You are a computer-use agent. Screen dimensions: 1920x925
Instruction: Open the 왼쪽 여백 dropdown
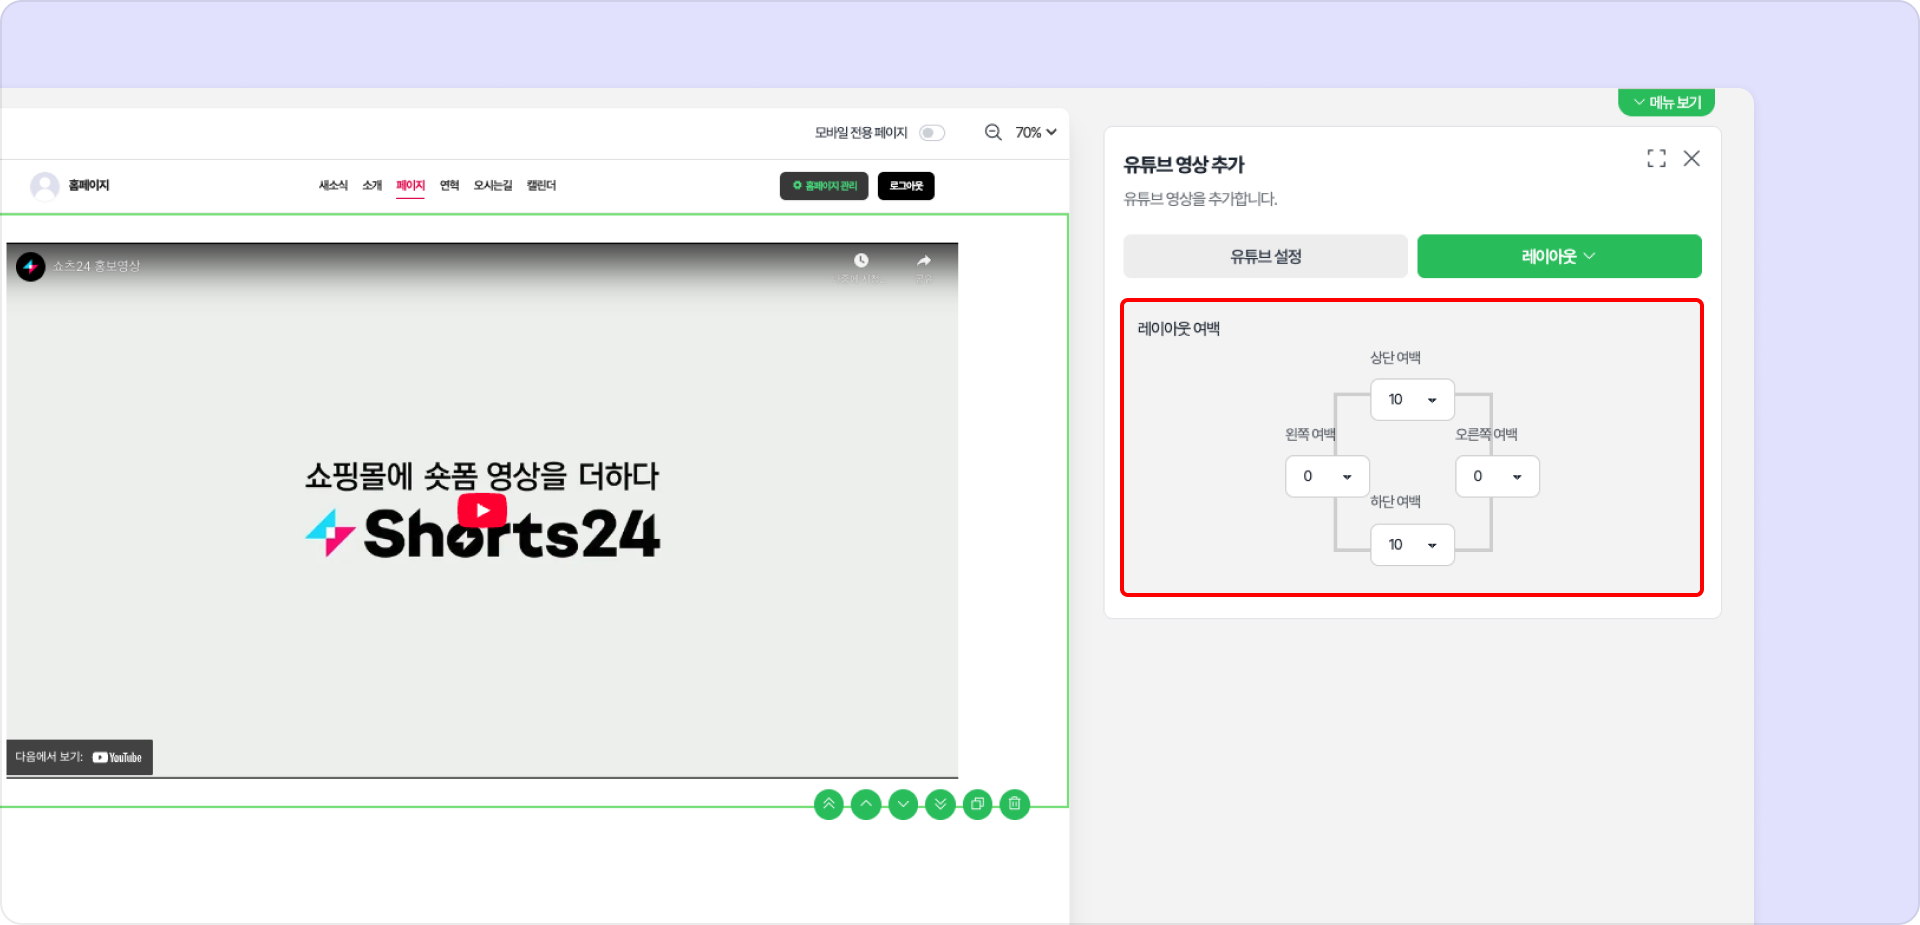[x=1327, y=477]
